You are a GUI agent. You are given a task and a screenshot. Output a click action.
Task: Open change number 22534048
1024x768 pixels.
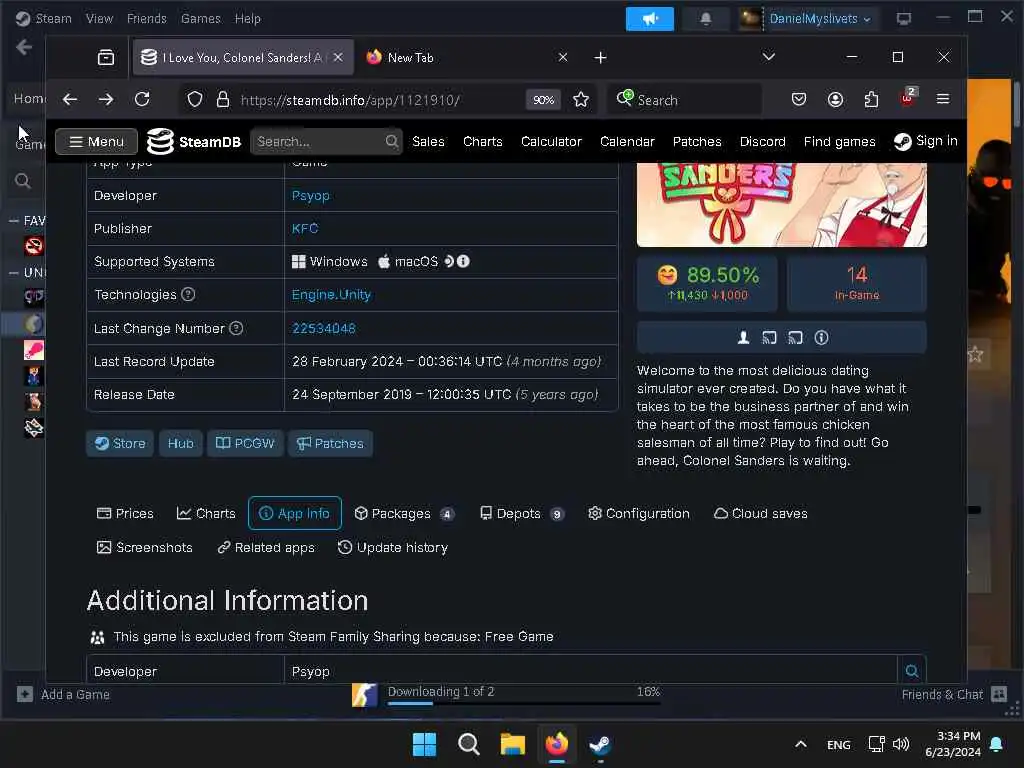324,328
